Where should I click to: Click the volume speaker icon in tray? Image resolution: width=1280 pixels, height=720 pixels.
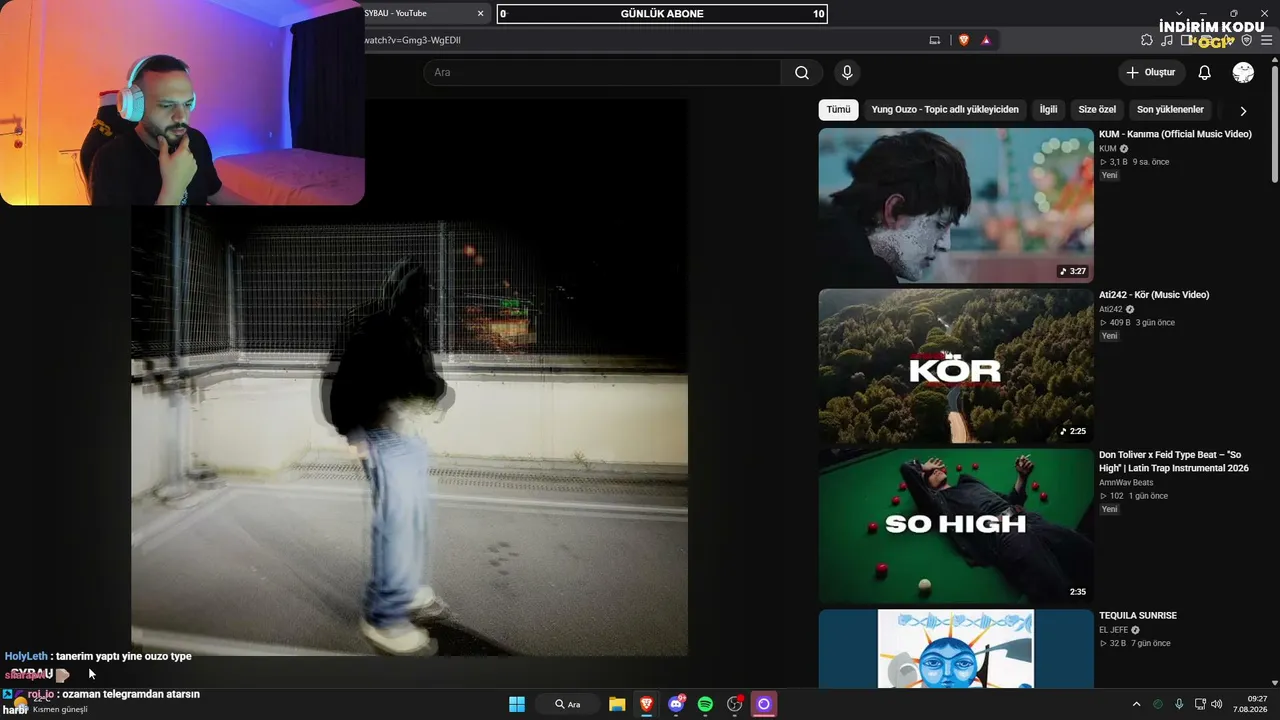[1217, 704]
